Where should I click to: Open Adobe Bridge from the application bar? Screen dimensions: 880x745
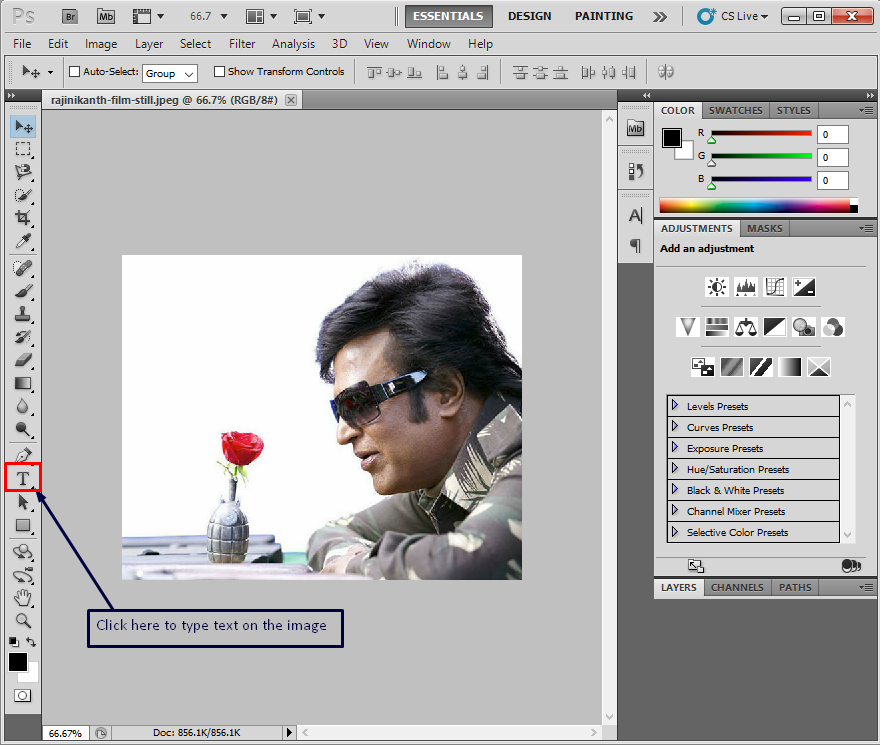point(69,16)
